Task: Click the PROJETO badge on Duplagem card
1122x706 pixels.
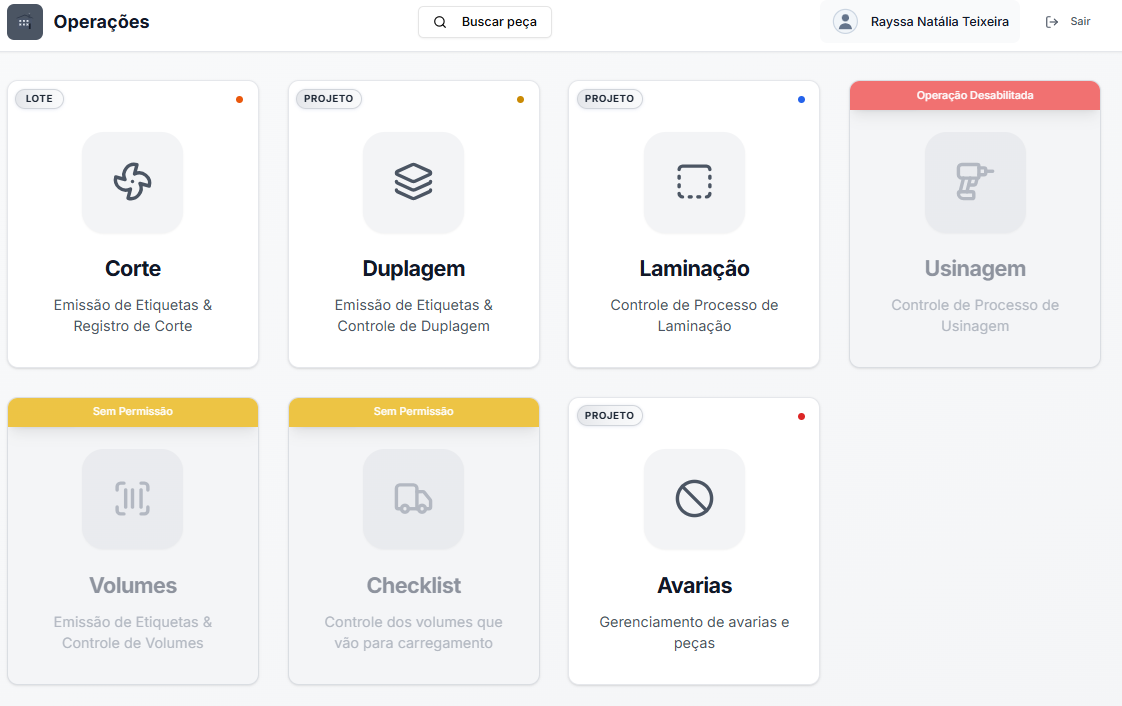Action: (329, 99)
